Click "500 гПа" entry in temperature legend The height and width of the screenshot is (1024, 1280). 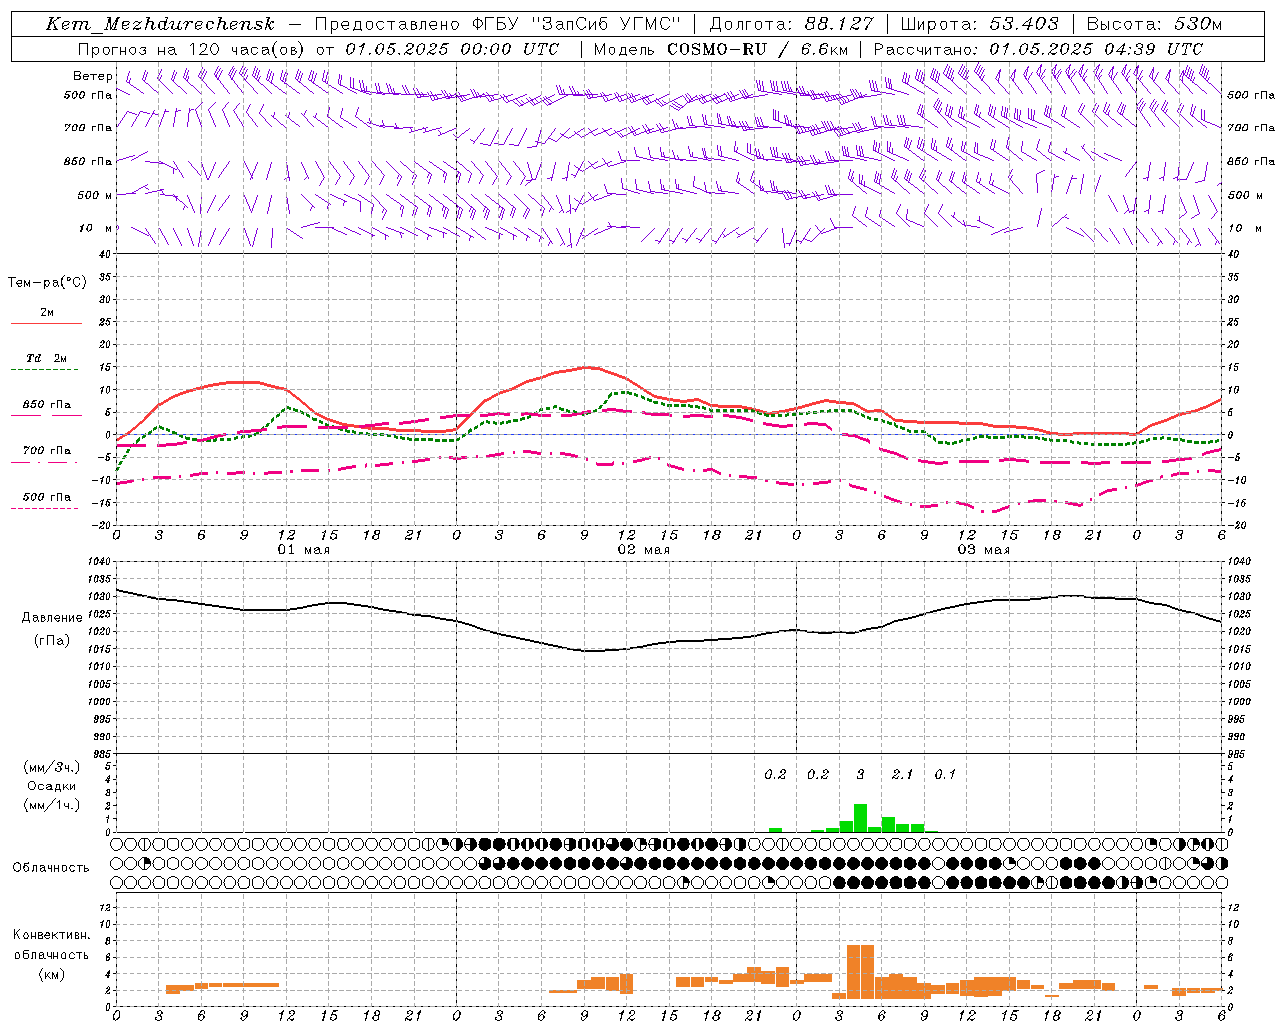(47, 497)
